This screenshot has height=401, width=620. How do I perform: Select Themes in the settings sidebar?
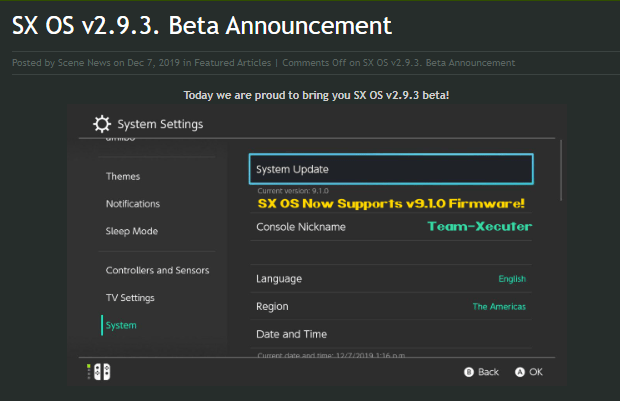123,176
